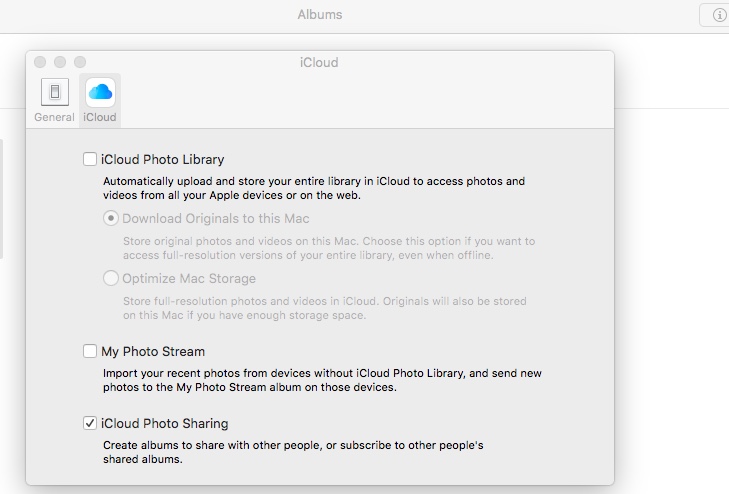Uncheck the iCloud Photo Sharing checkbox
Viewport: 729px width, 494px height.
[x=90, y=423]
